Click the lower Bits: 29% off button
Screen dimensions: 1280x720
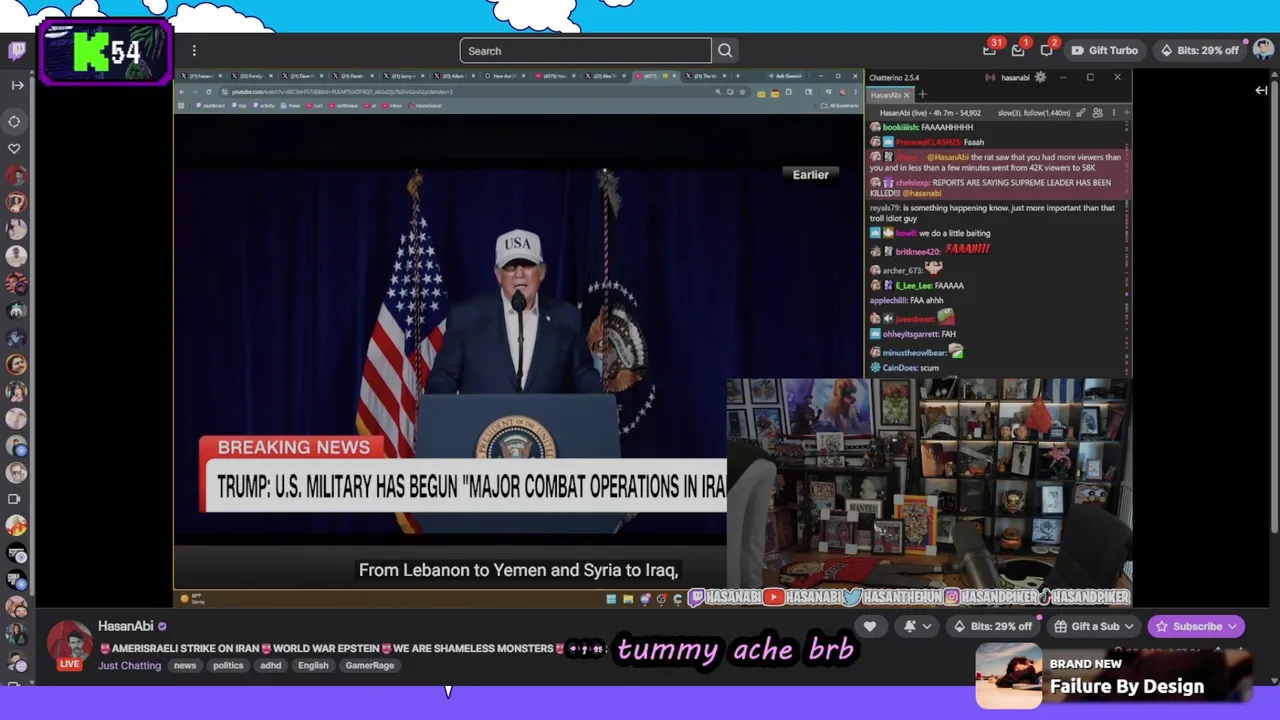coord(991,627)
